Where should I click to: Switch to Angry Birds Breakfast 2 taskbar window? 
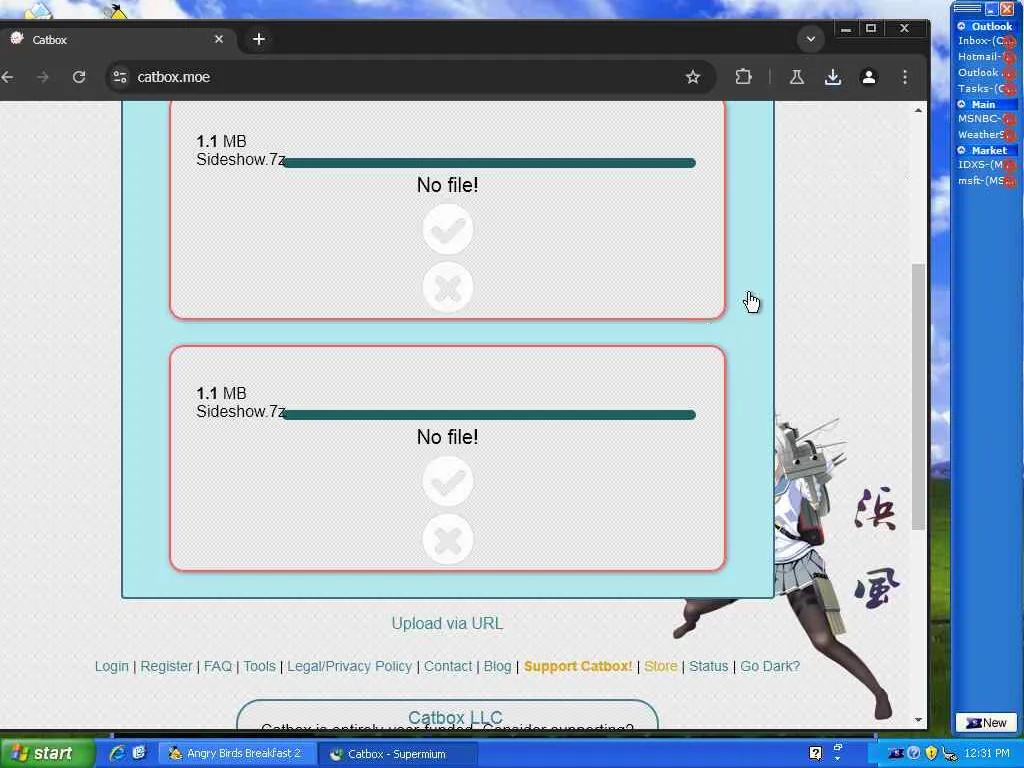(x=237, y=754)
